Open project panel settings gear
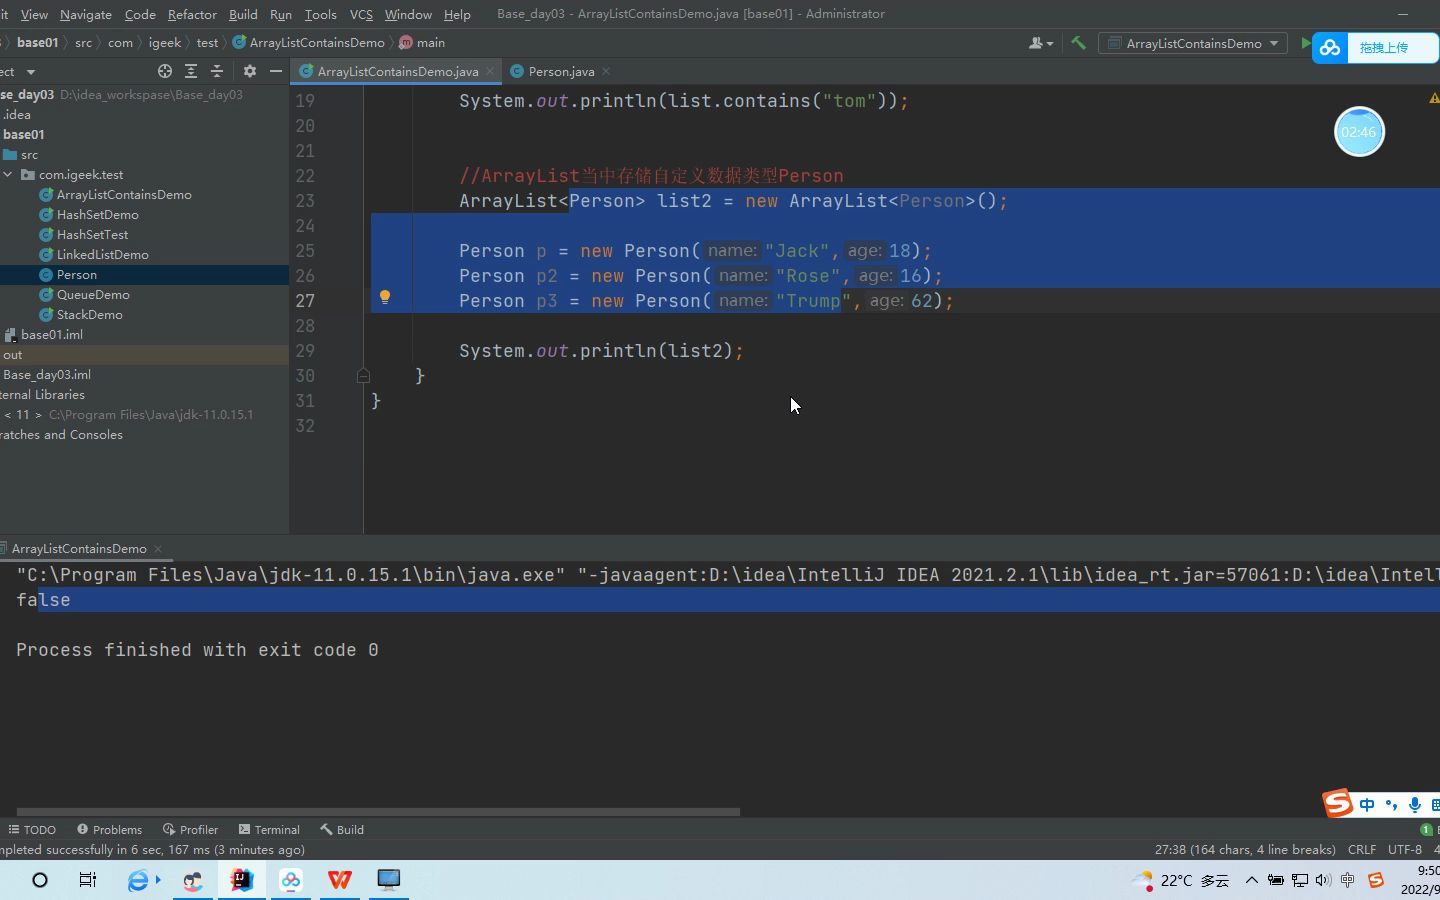Screen dimensions: 1440x900 [250, 71]
